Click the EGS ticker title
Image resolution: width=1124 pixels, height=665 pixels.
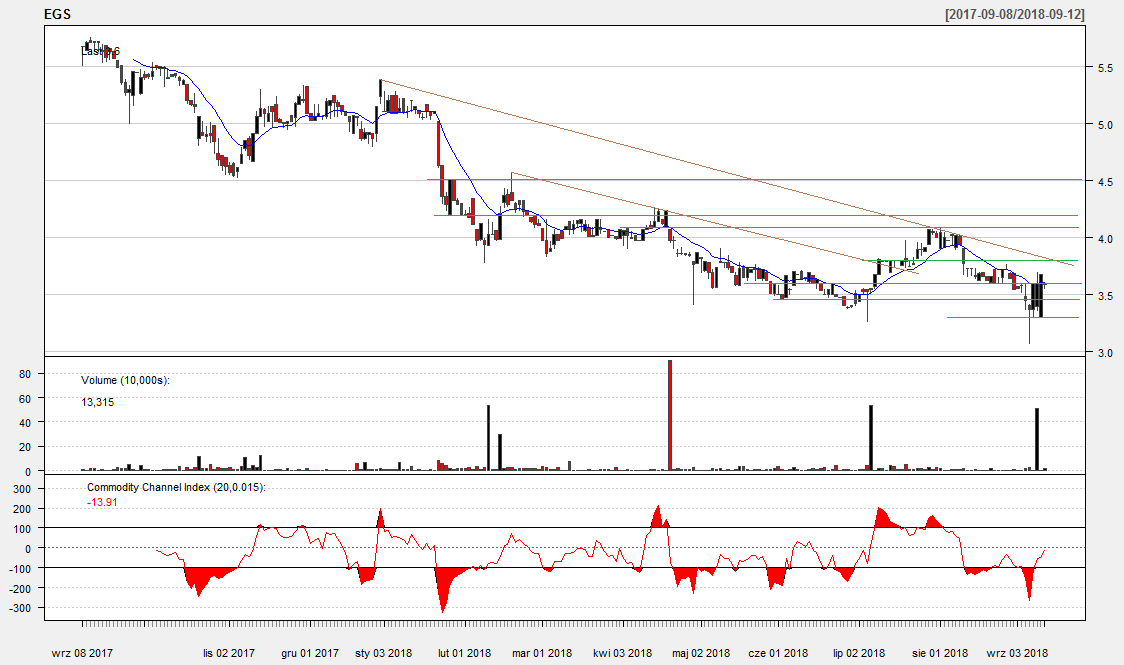[x=57, y=14]
